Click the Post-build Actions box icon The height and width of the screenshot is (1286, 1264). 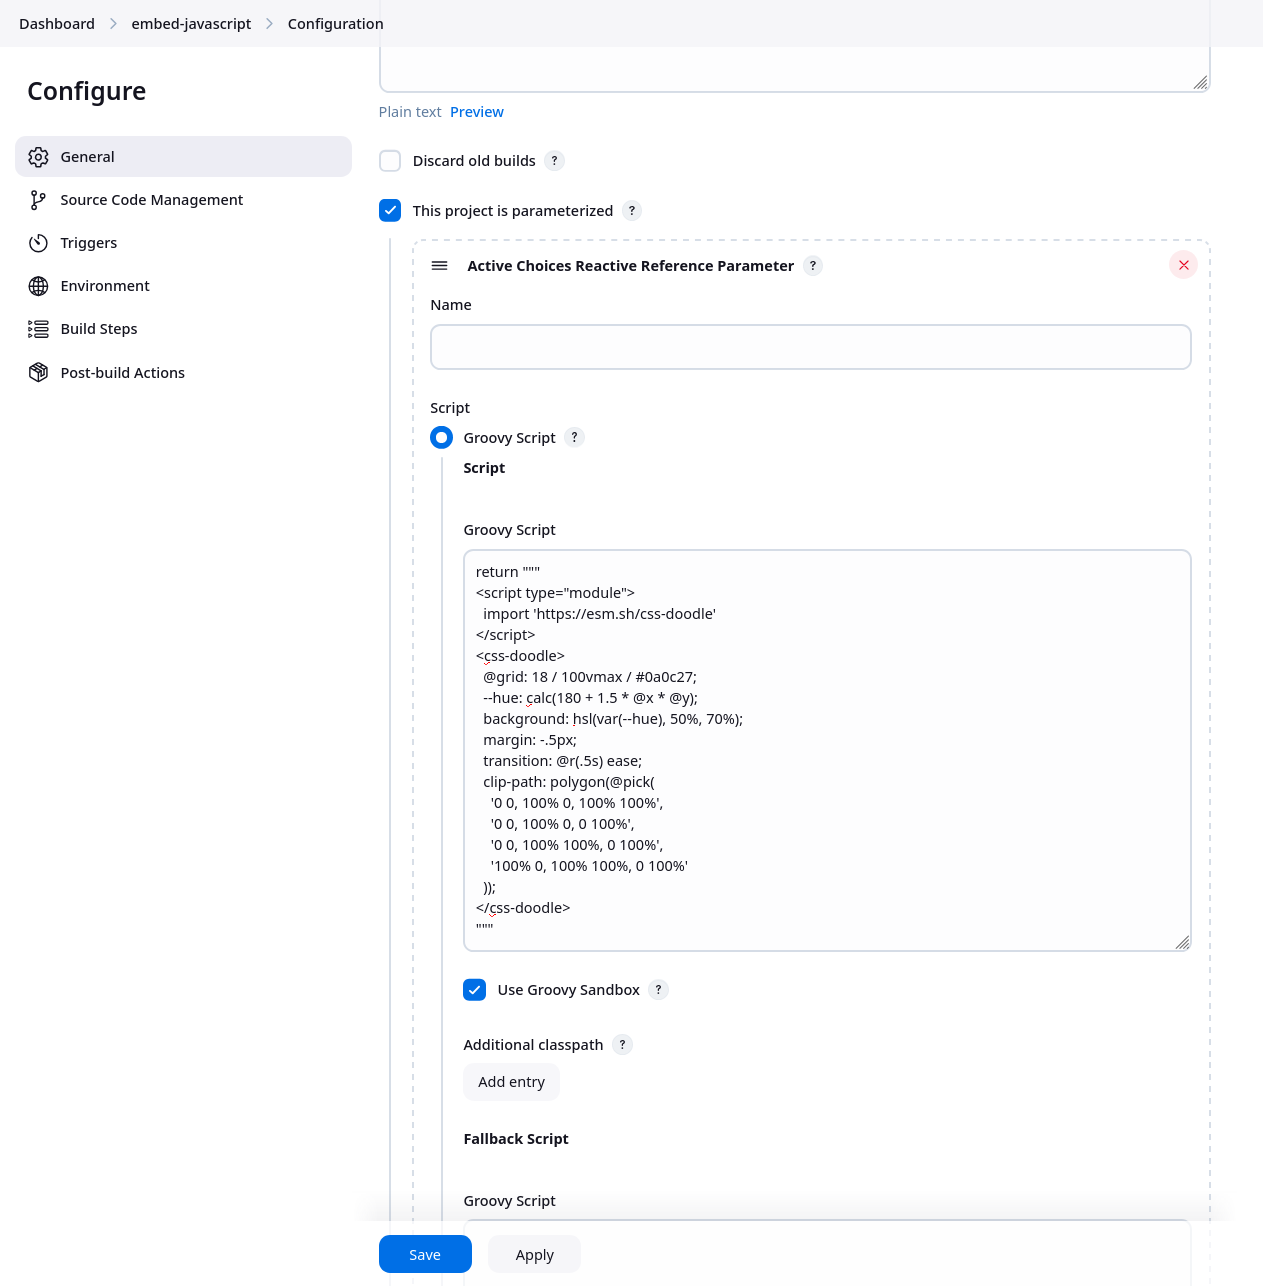tap(38, 373)
